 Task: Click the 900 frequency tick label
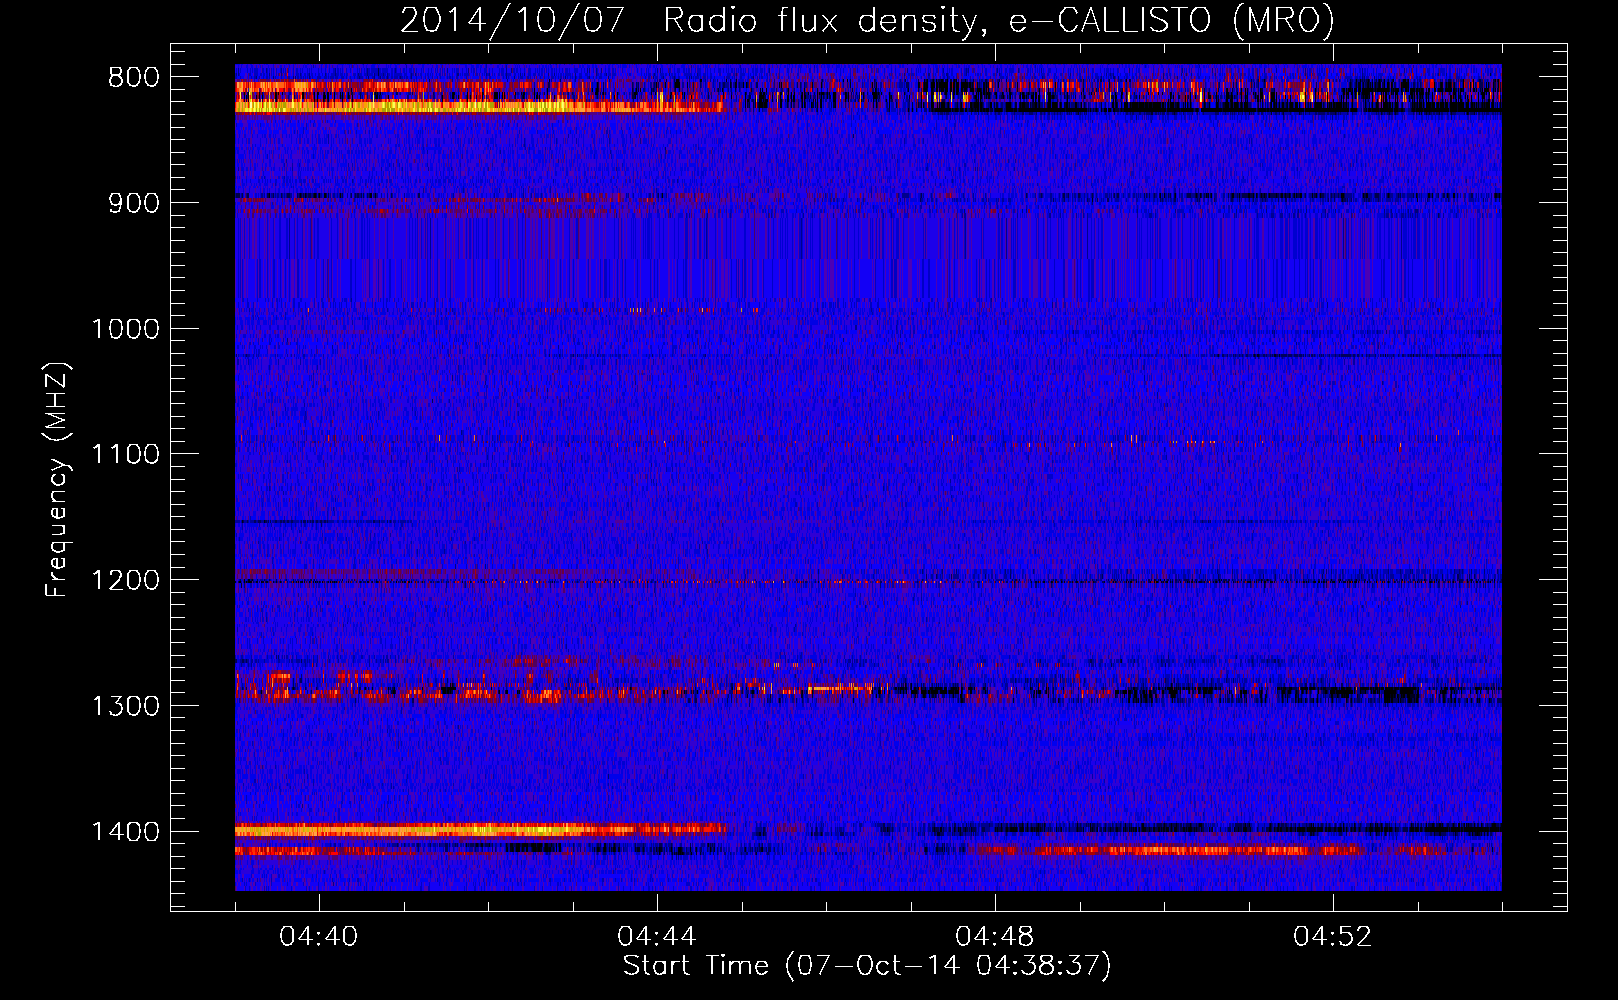point(134,204)
